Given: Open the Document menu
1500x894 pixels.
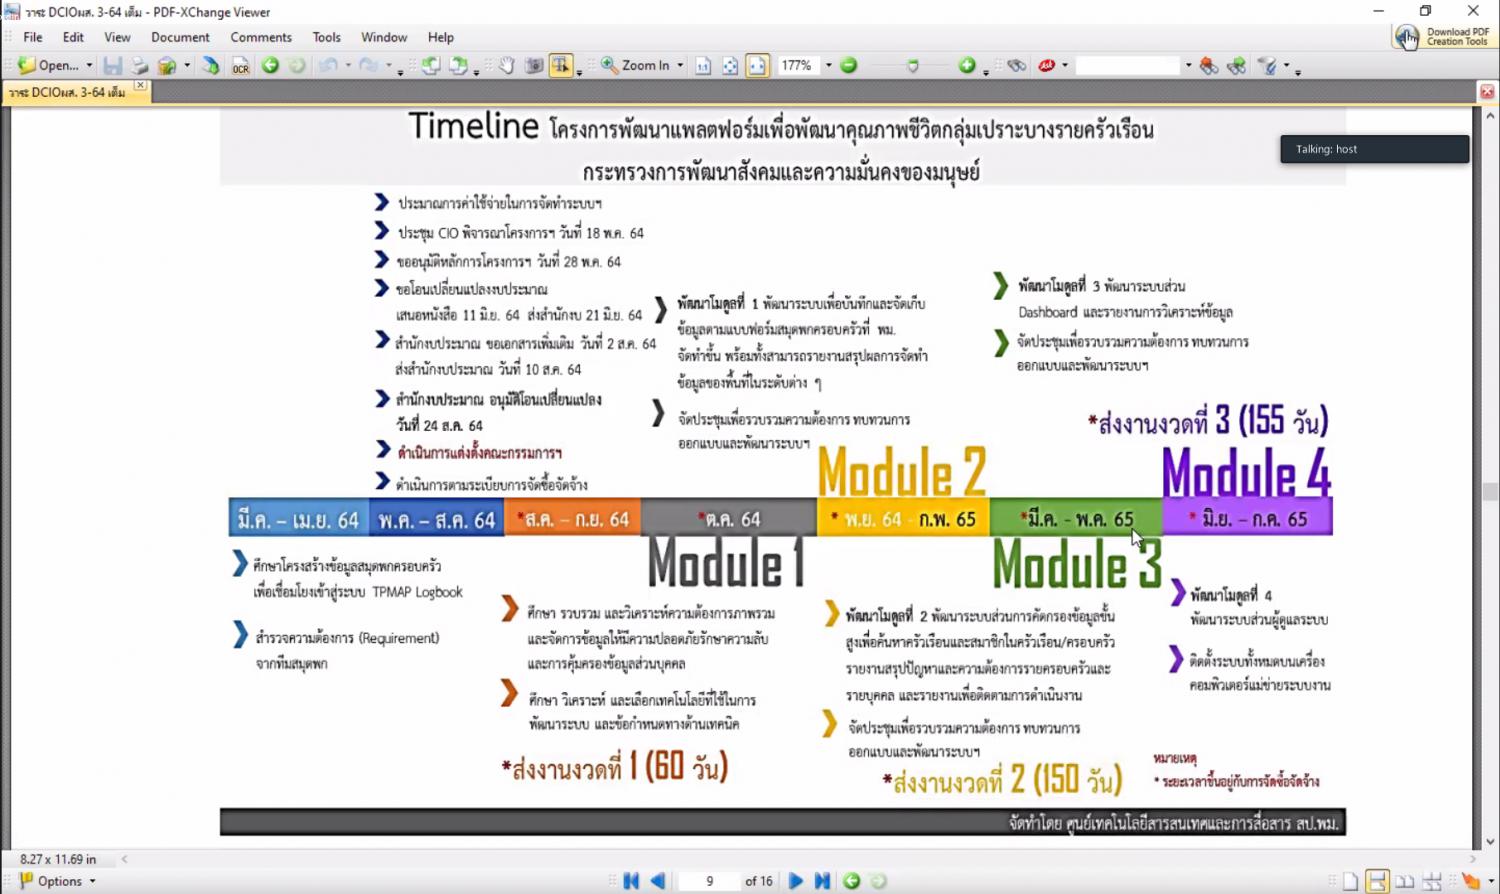Looking at the screenshot, I should 180,37.
